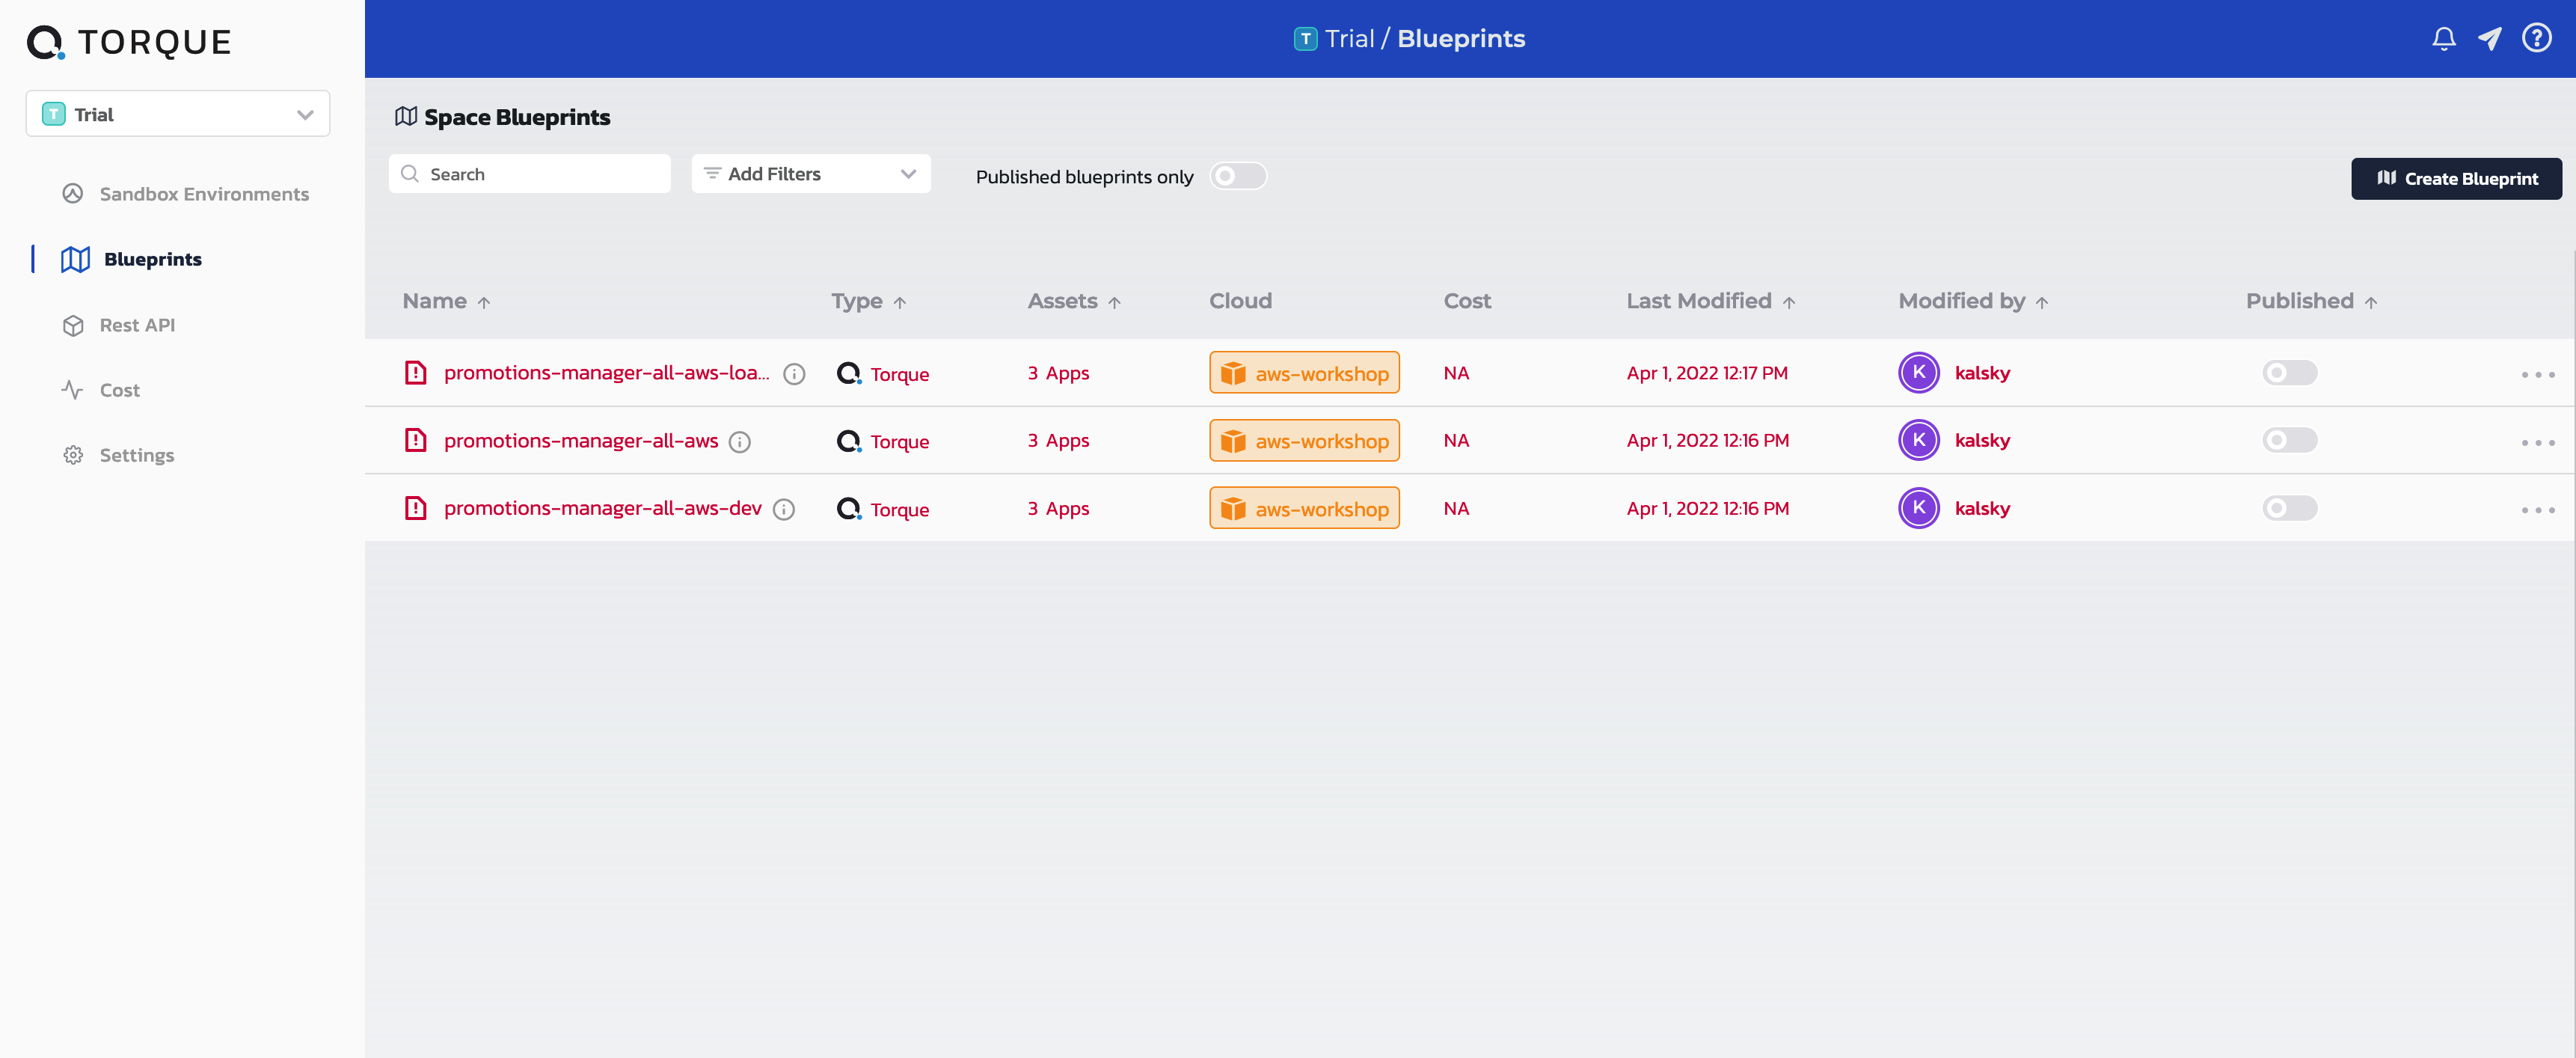Enable Published toggle for promotions-manager-all-aws

2289,441
